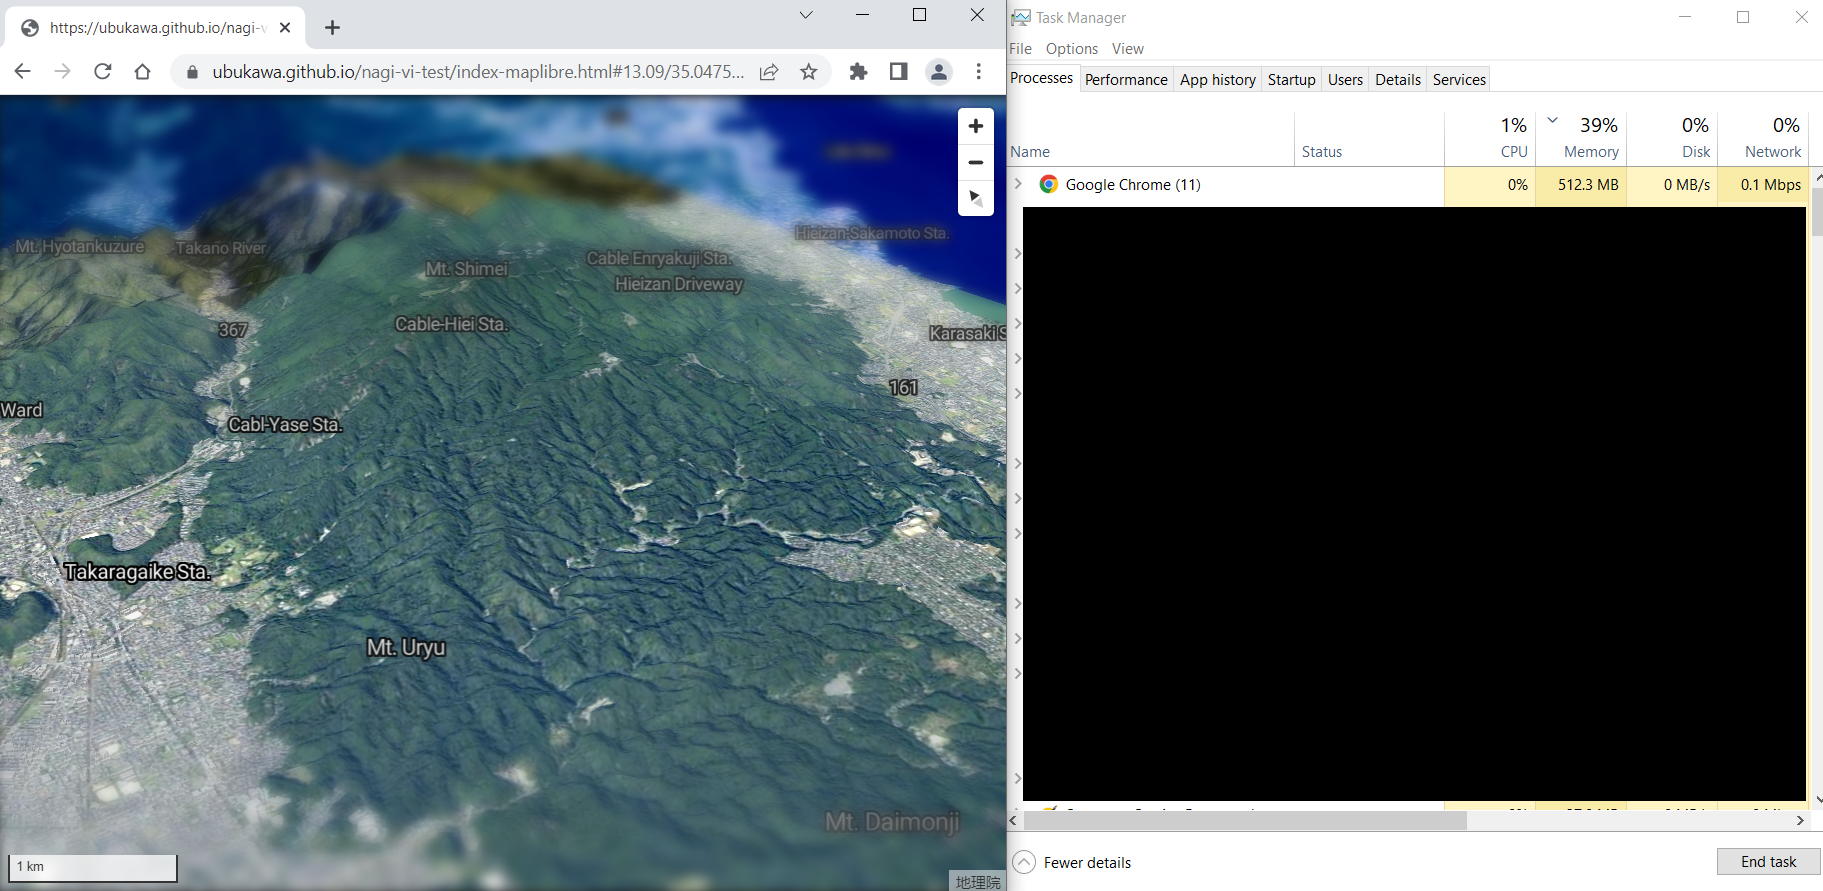Reset map bearing with compass button
Viewport: 1823px width, 891px height.
[976, 198]
